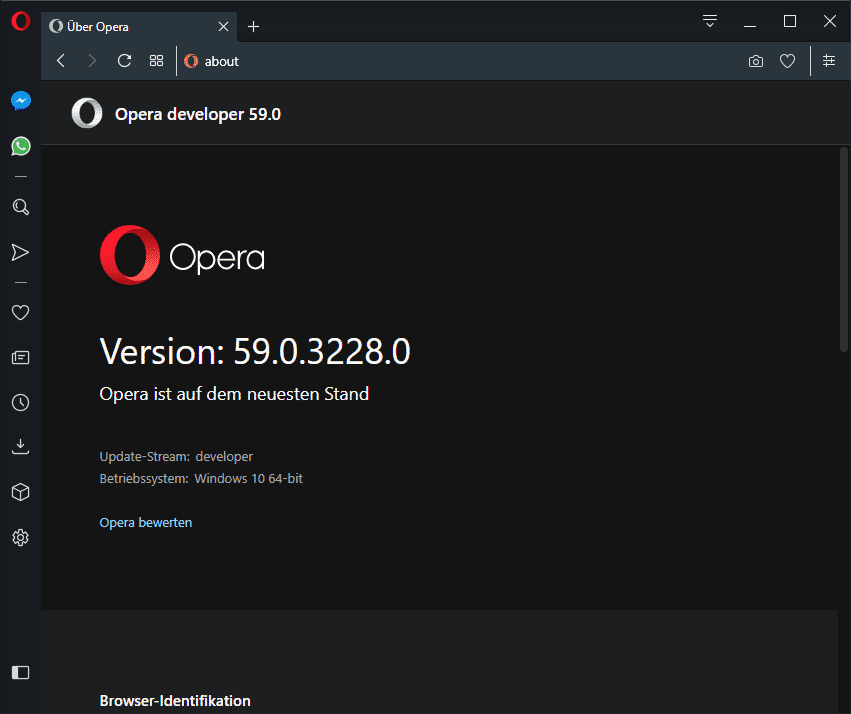Open personal news in the sidebar

click(21, 358)
